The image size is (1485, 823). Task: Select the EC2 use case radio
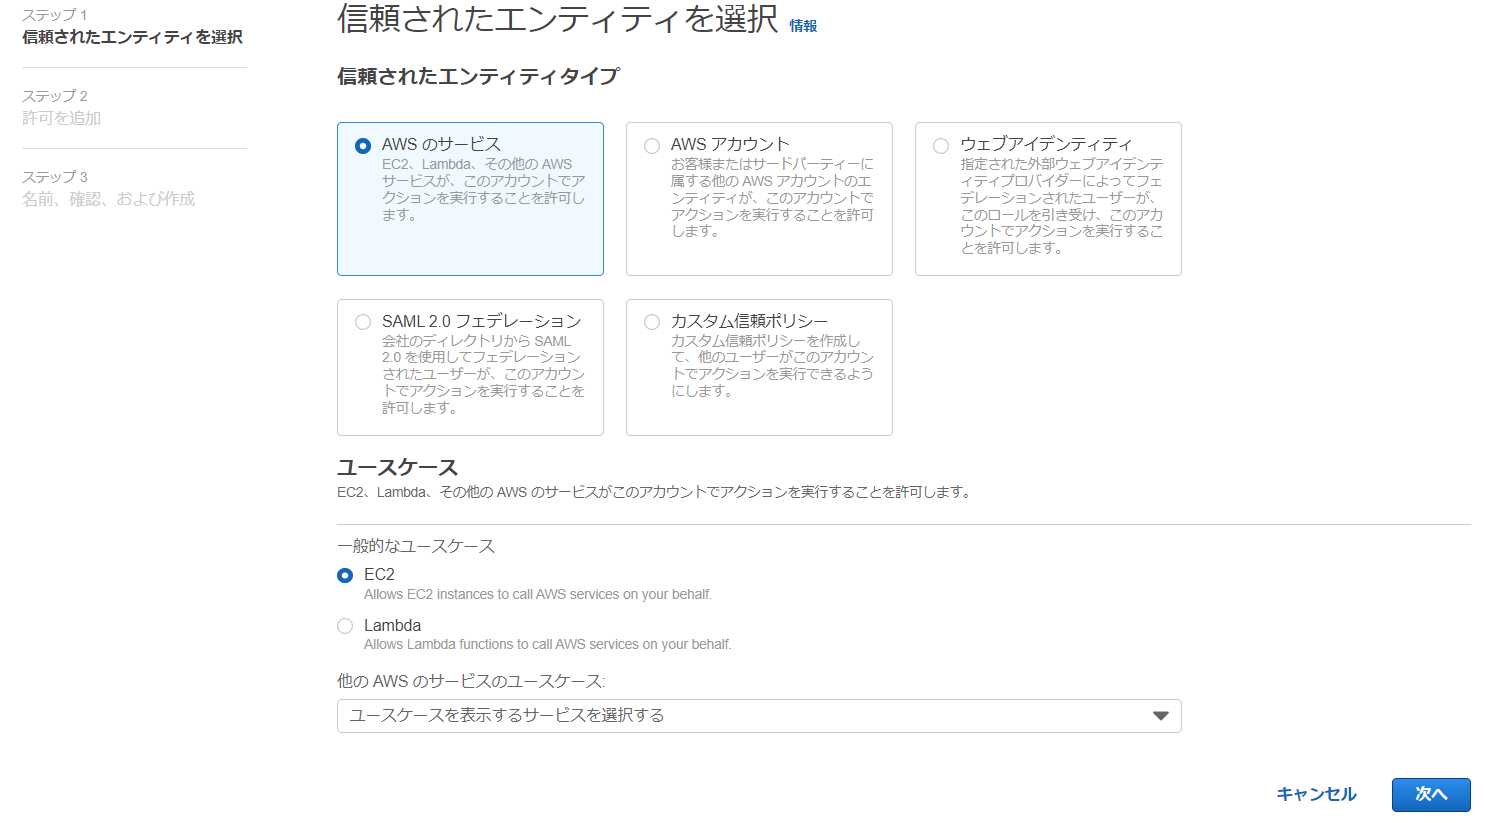(x=345, y=575)
